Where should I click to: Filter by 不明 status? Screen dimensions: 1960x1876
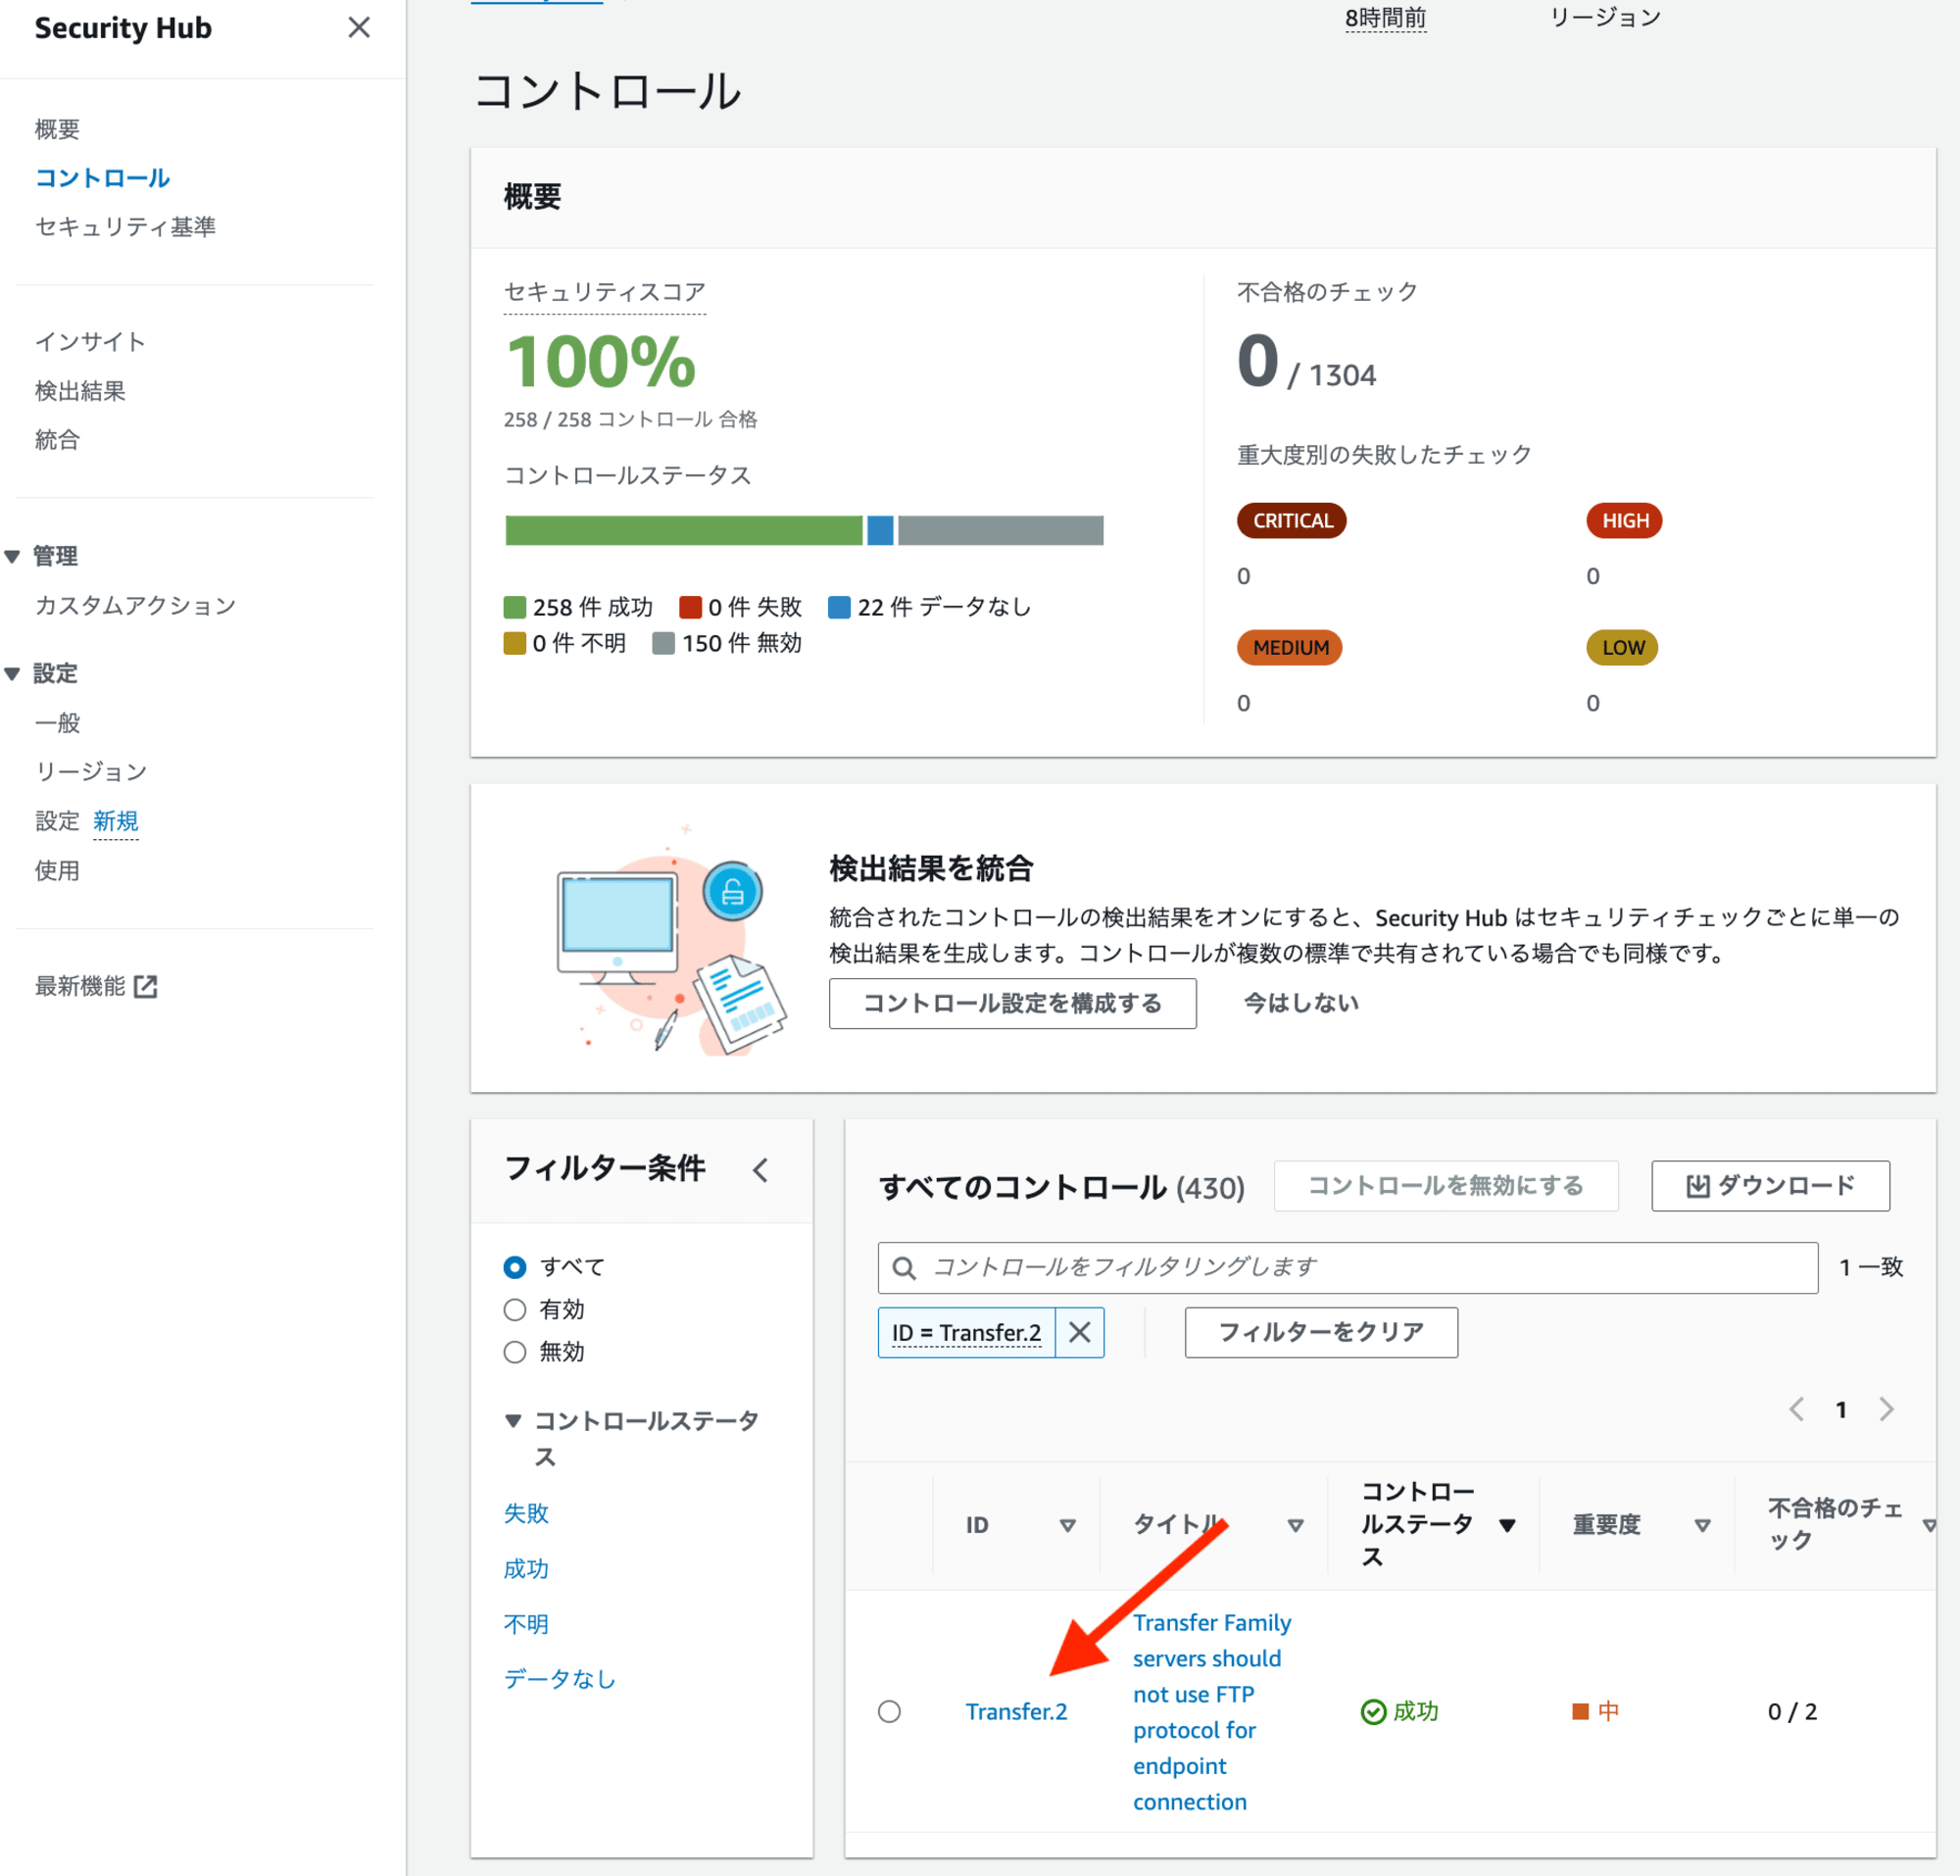(526, 1624)
